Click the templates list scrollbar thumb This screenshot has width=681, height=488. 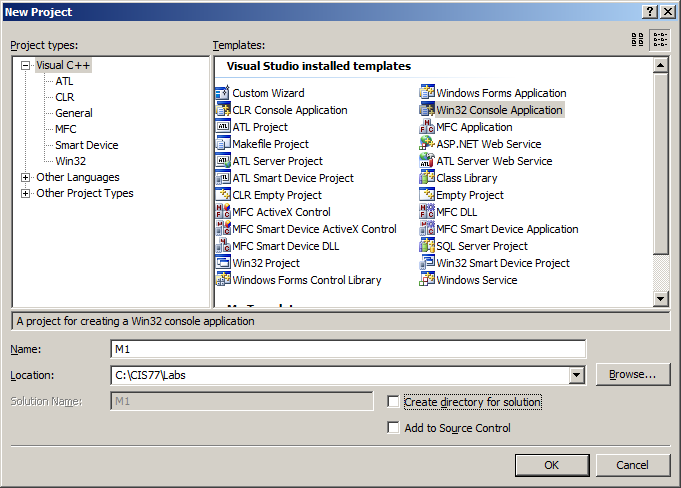point(660,164)
